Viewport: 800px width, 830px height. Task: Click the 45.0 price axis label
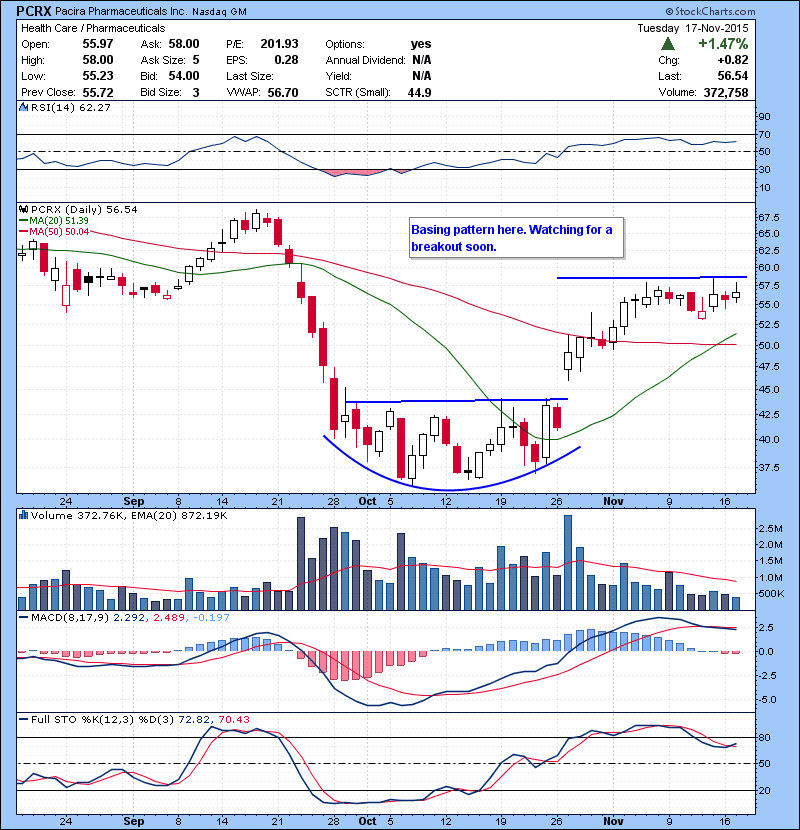click(x=769, y=390)
